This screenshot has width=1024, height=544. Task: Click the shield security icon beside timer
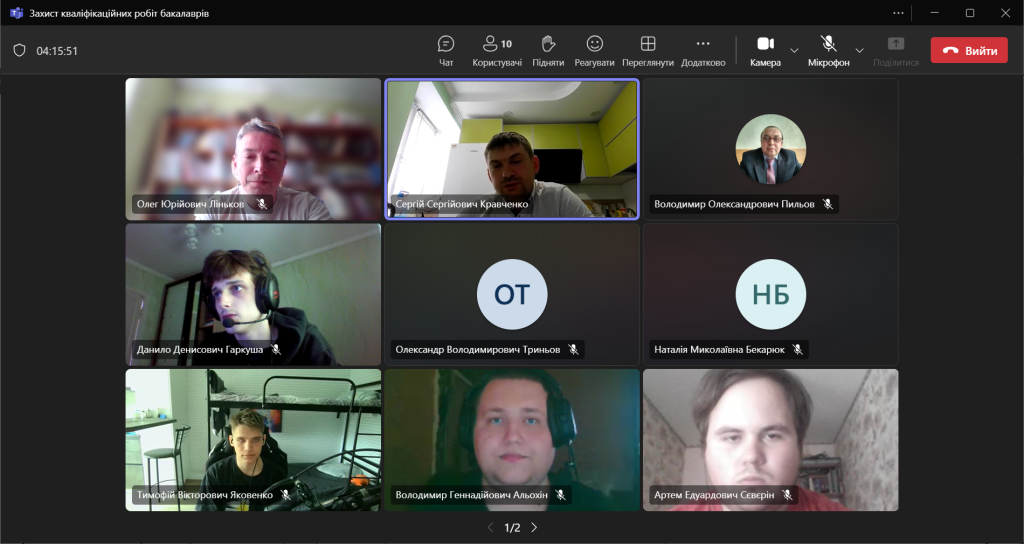pos(20,50)
